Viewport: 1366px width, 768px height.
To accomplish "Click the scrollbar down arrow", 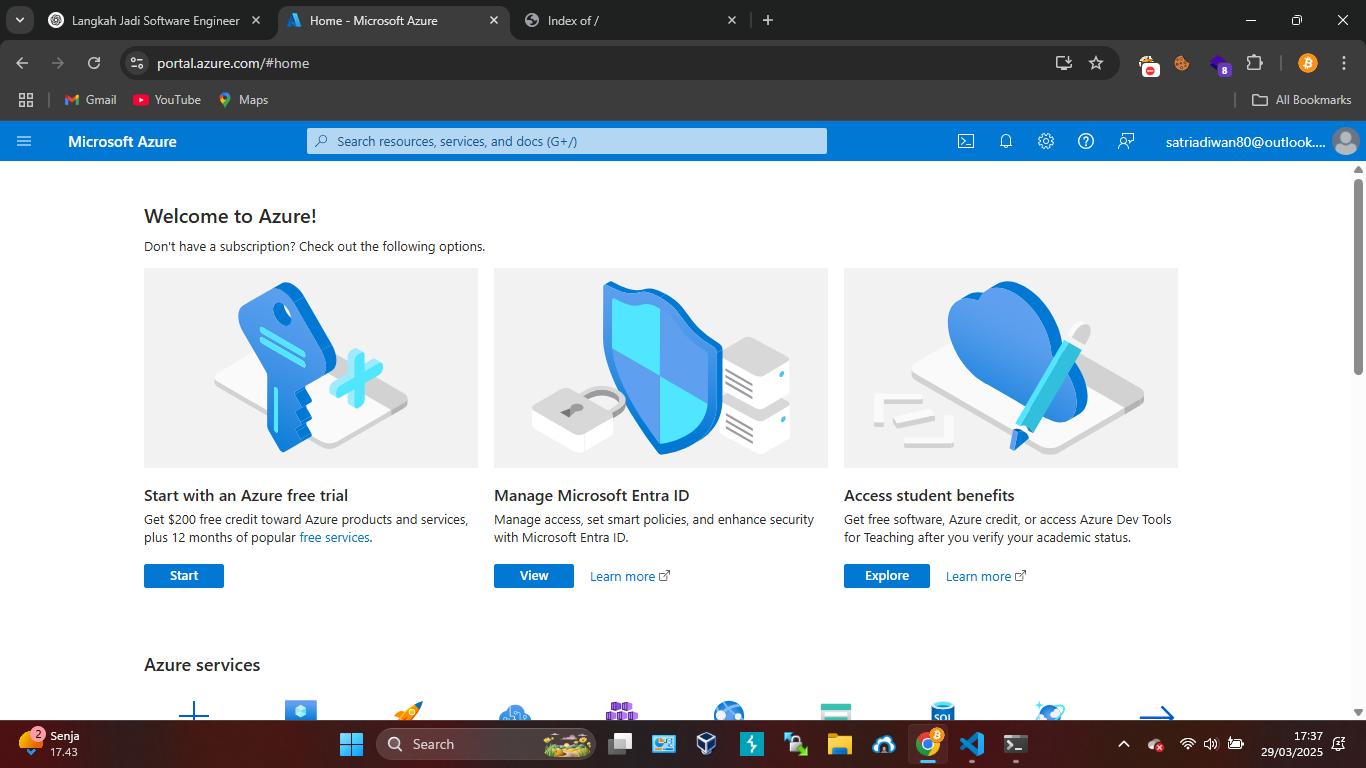I will point(1358,712).
